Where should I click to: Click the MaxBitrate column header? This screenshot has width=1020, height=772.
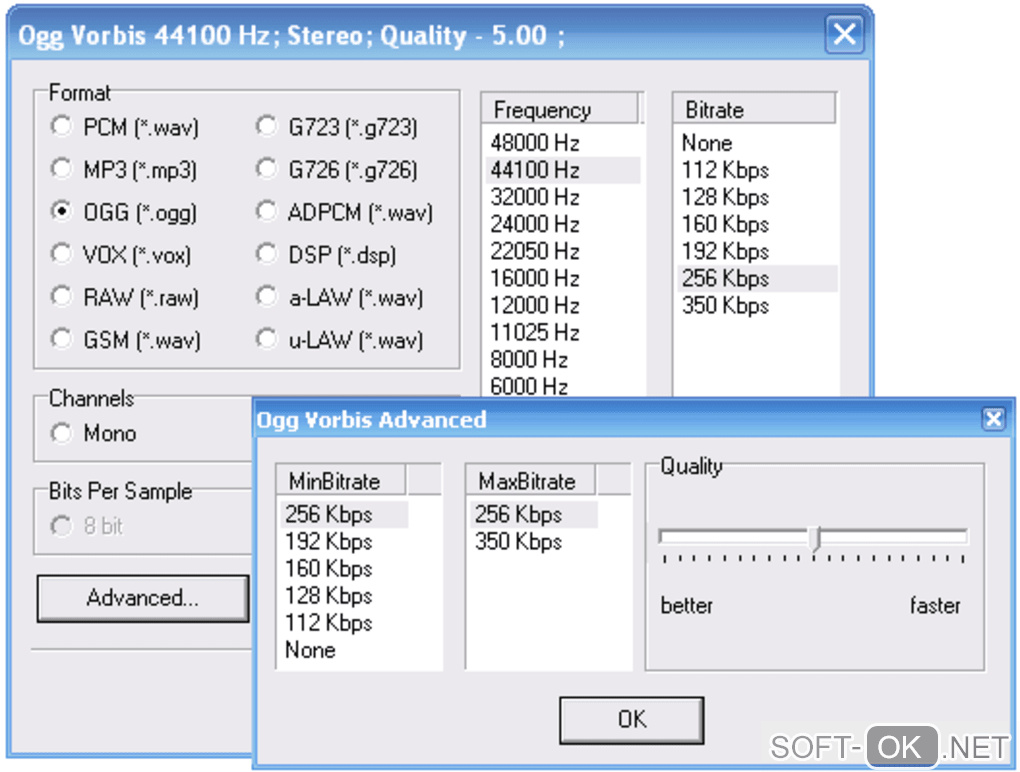[530, 481]
